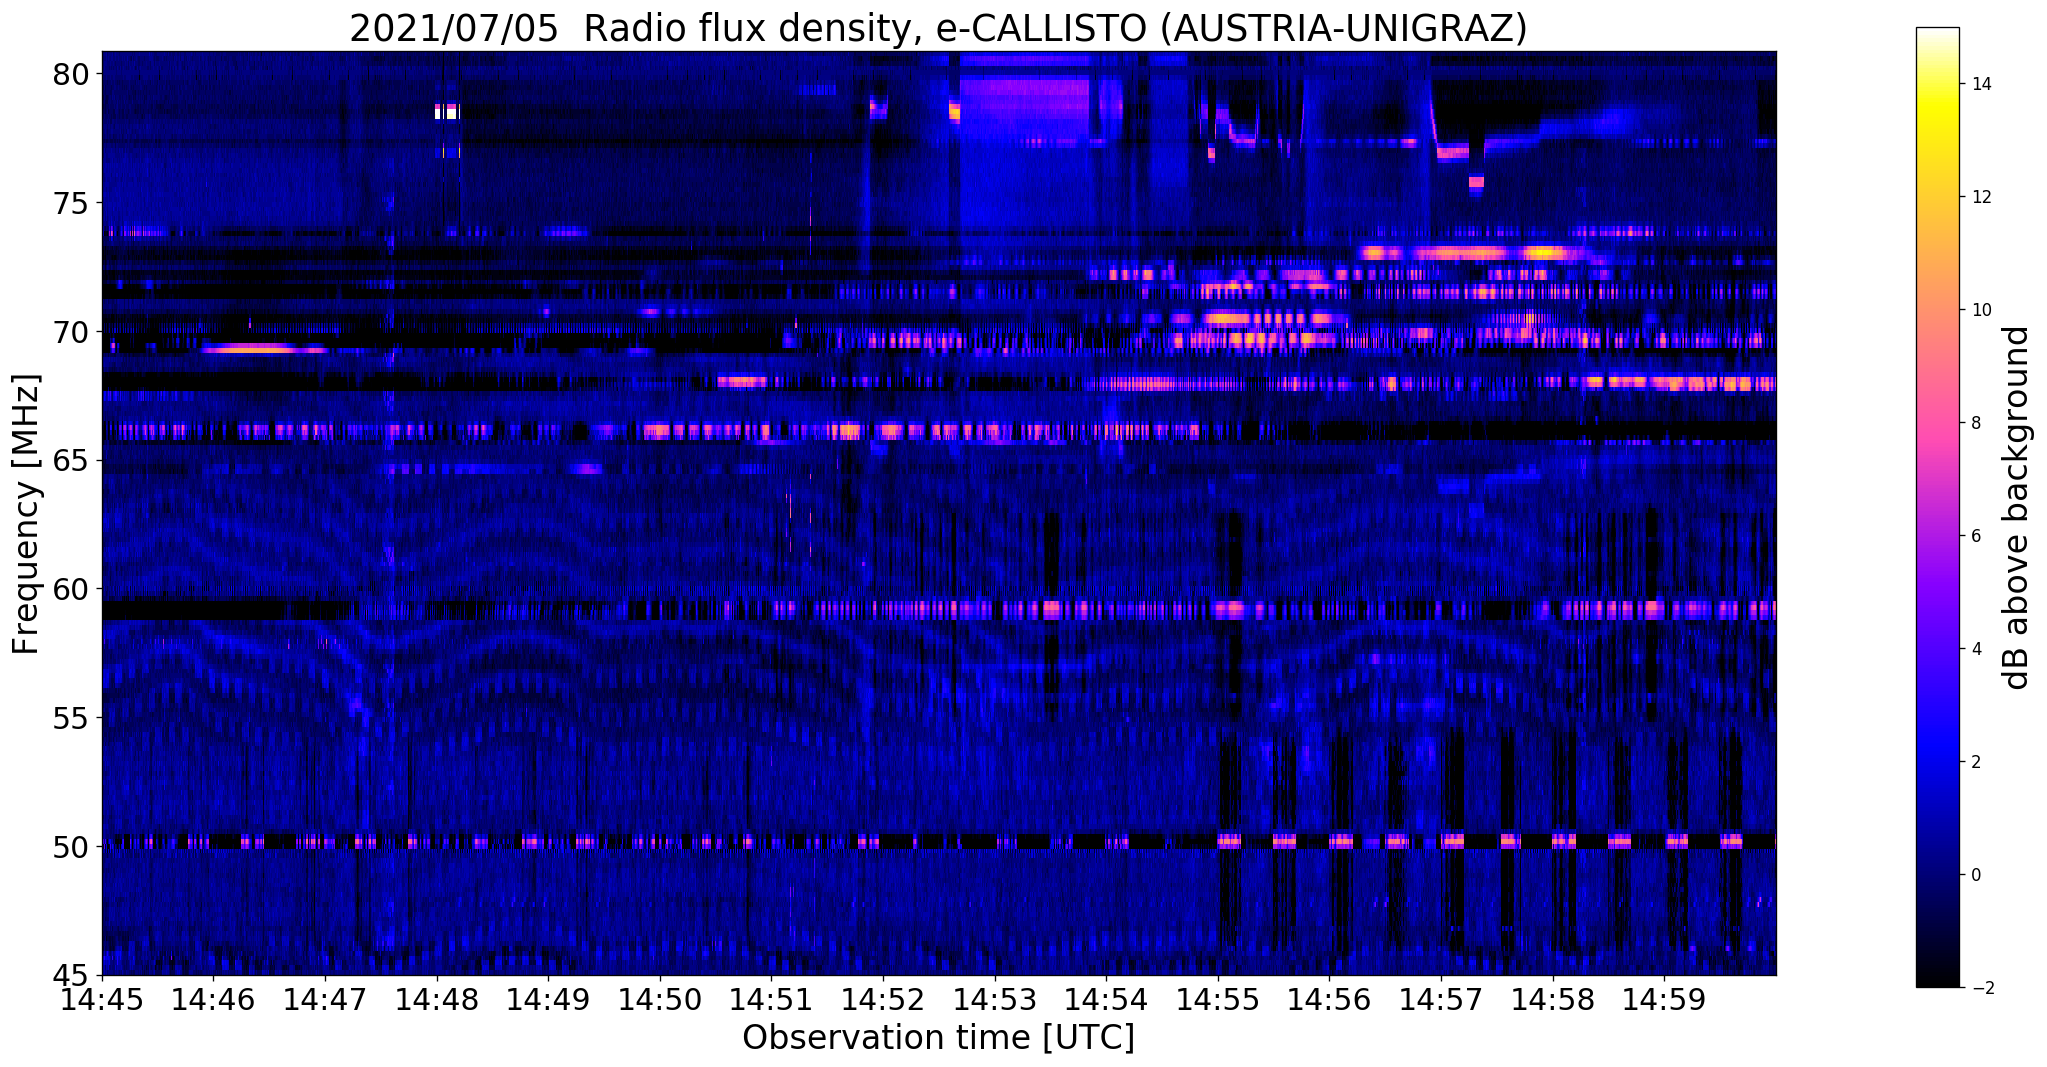This screenshot has height=1067, width=2047.
Task: Click the 65 MHz frequency tick label
Action: point(72,461)
